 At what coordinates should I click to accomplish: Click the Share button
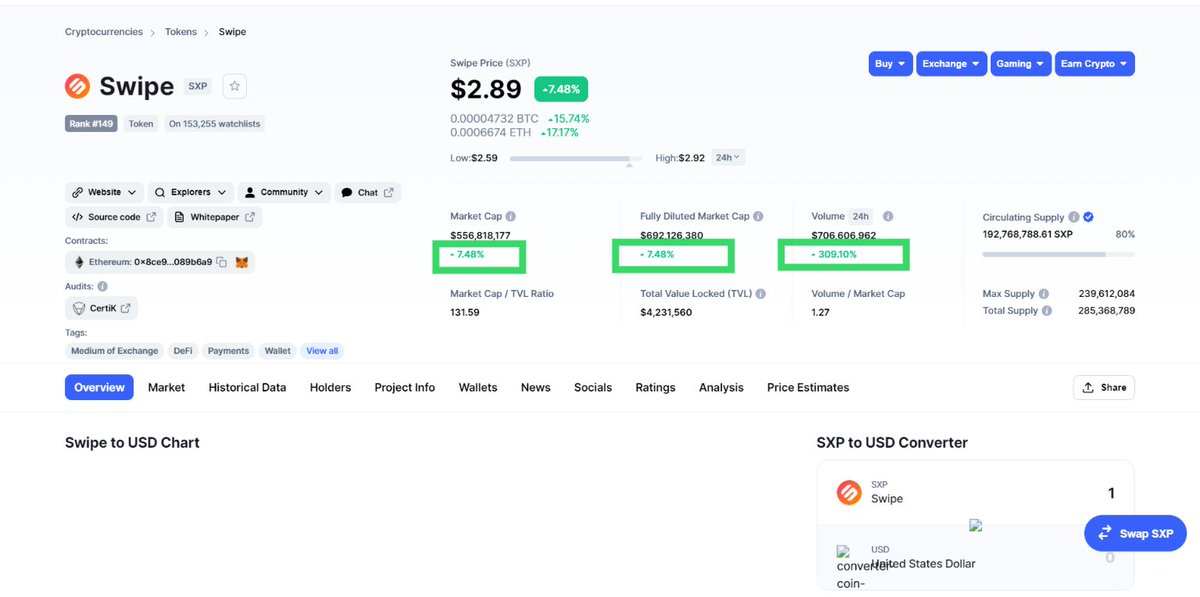point(1103,387)
